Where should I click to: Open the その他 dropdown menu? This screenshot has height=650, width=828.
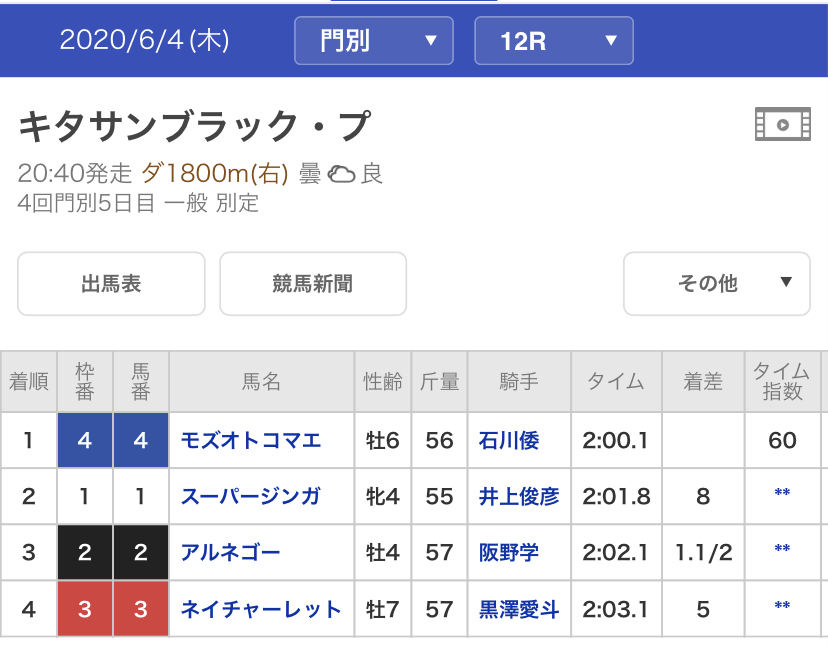pyautogui.click(x=716, y=284)
